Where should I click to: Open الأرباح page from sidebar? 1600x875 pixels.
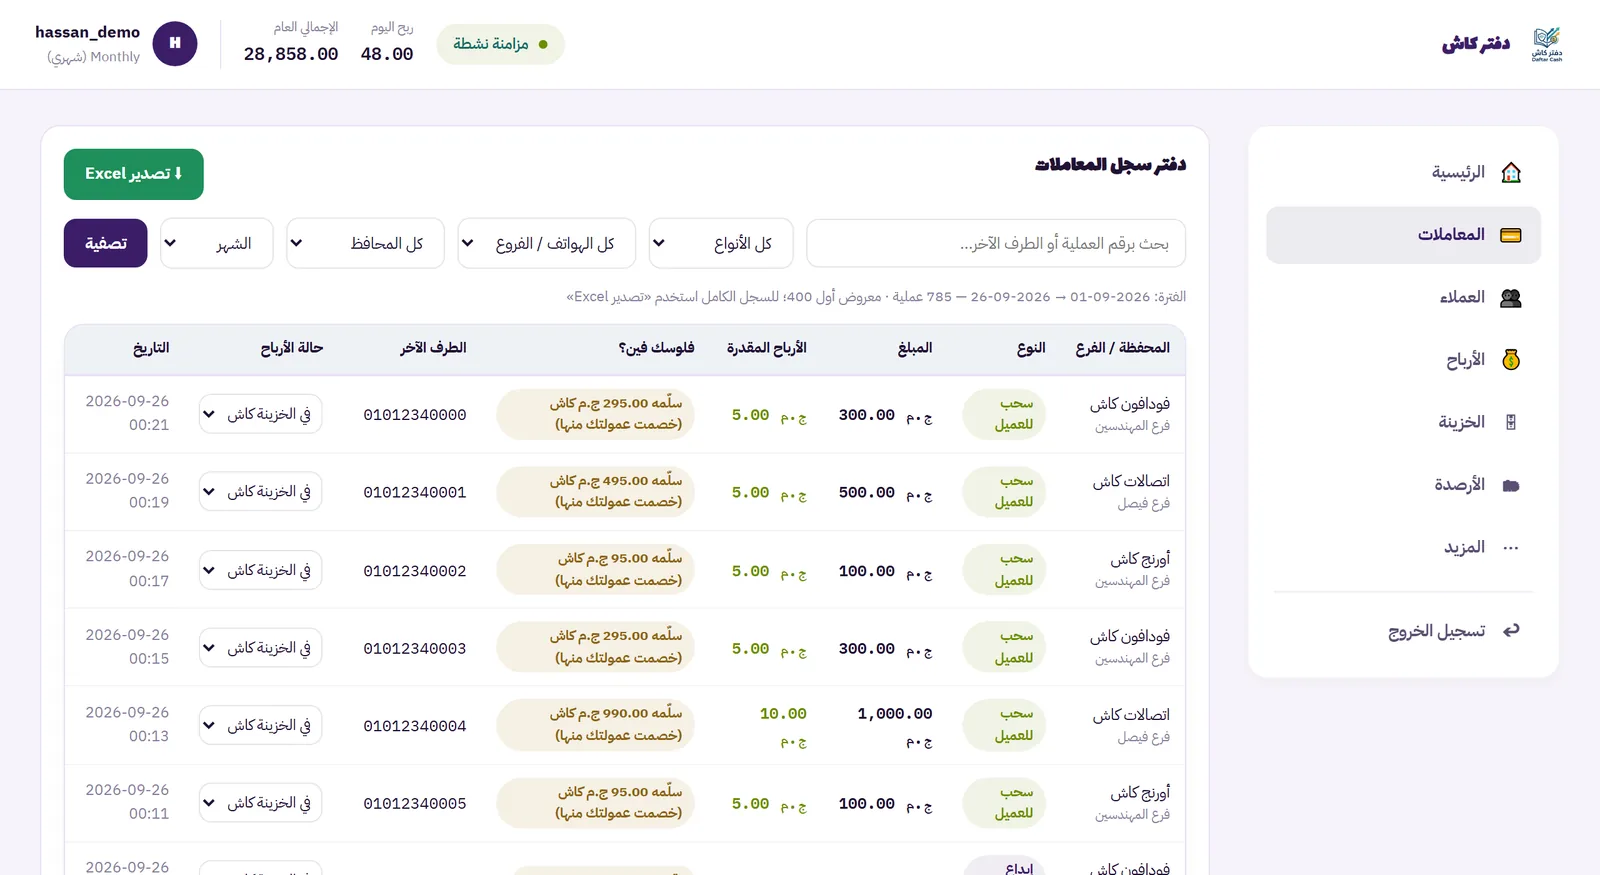click(x=1403, y=360)
